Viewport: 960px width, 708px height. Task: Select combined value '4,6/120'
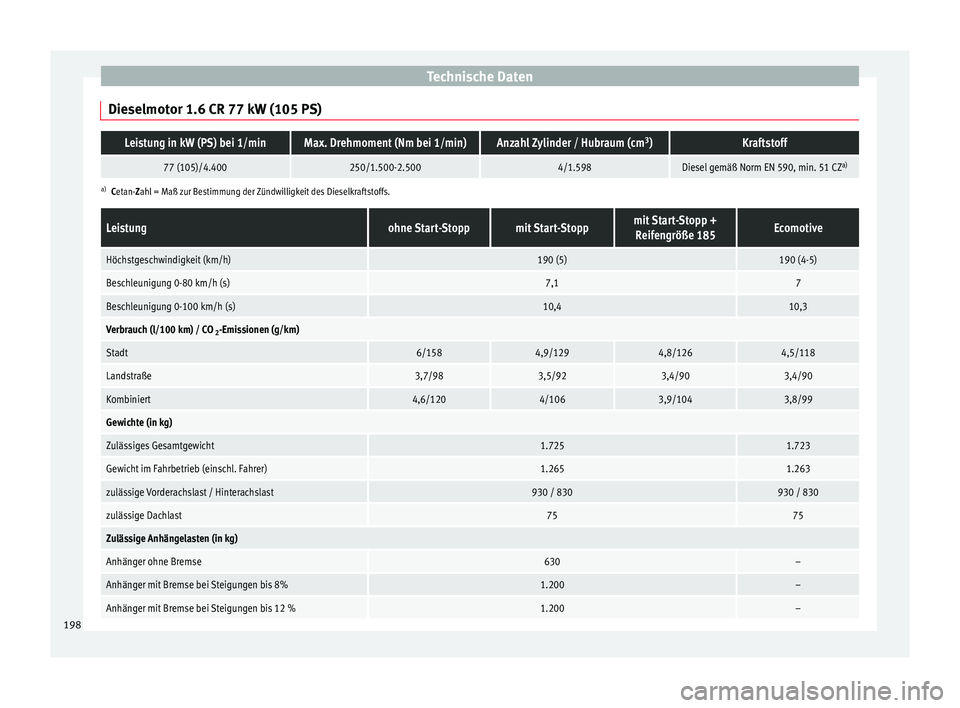pos(429,399)
